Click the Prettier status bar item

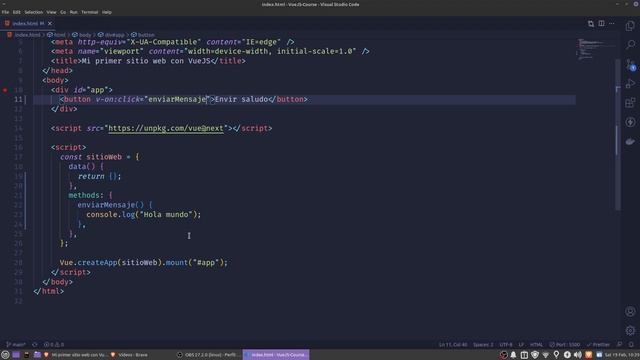[x=598, y=344]
